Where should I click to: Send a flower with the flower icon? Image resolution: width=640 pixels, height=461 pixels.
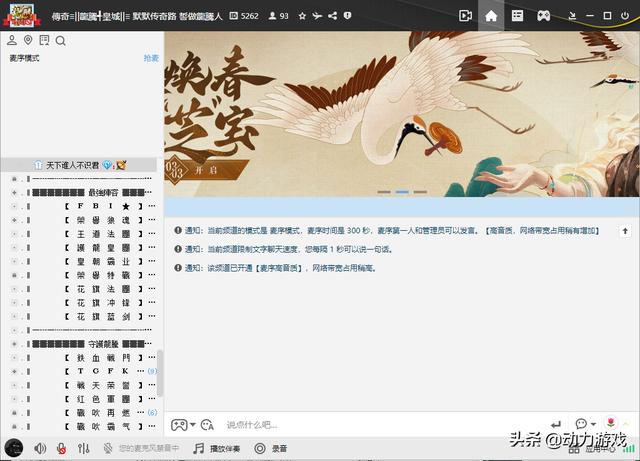(x=611, y=423)
